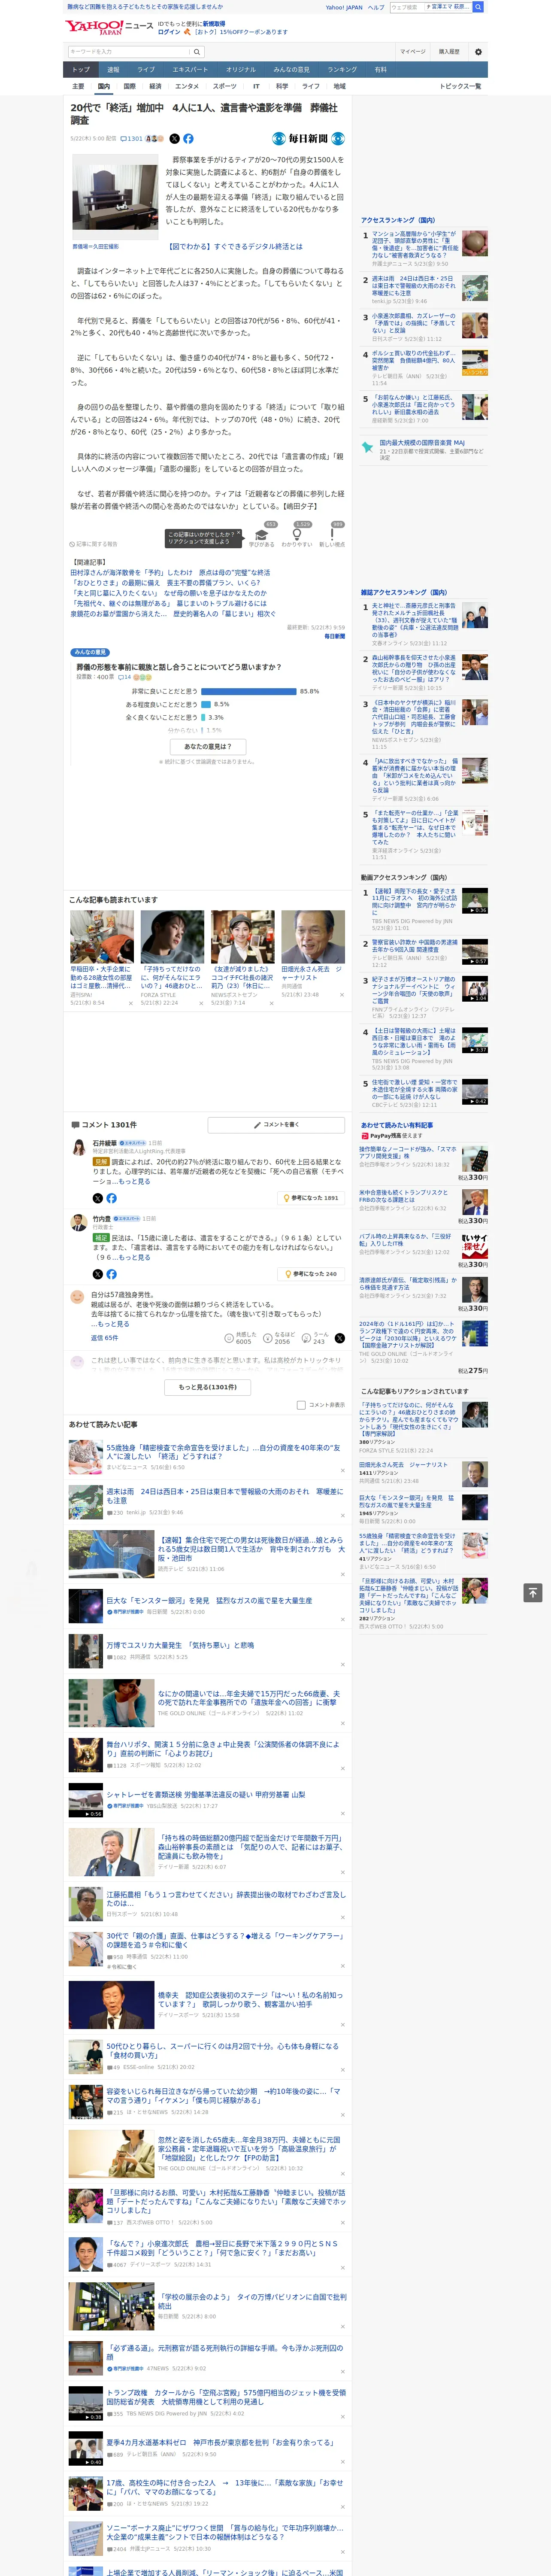551x2576 pixels.
Task: Open the 国内 category tab
Action: [103, 87]
